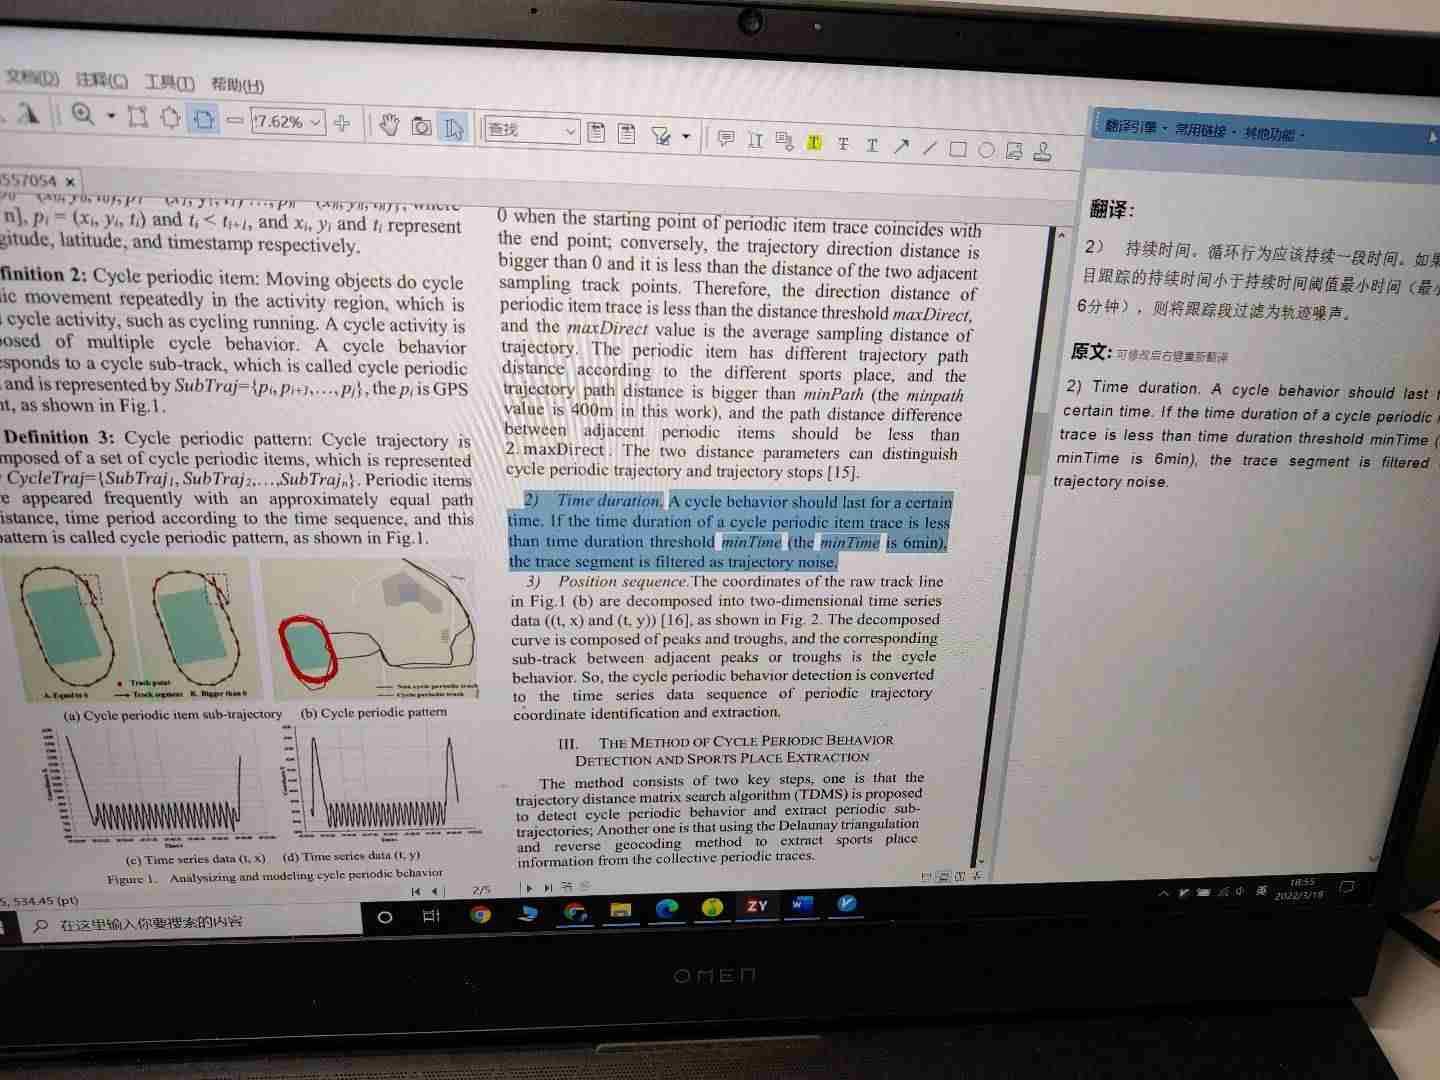Activate the text Select tool
The width and height of the screenshot is (1440, 1080).
coord(454,128)
